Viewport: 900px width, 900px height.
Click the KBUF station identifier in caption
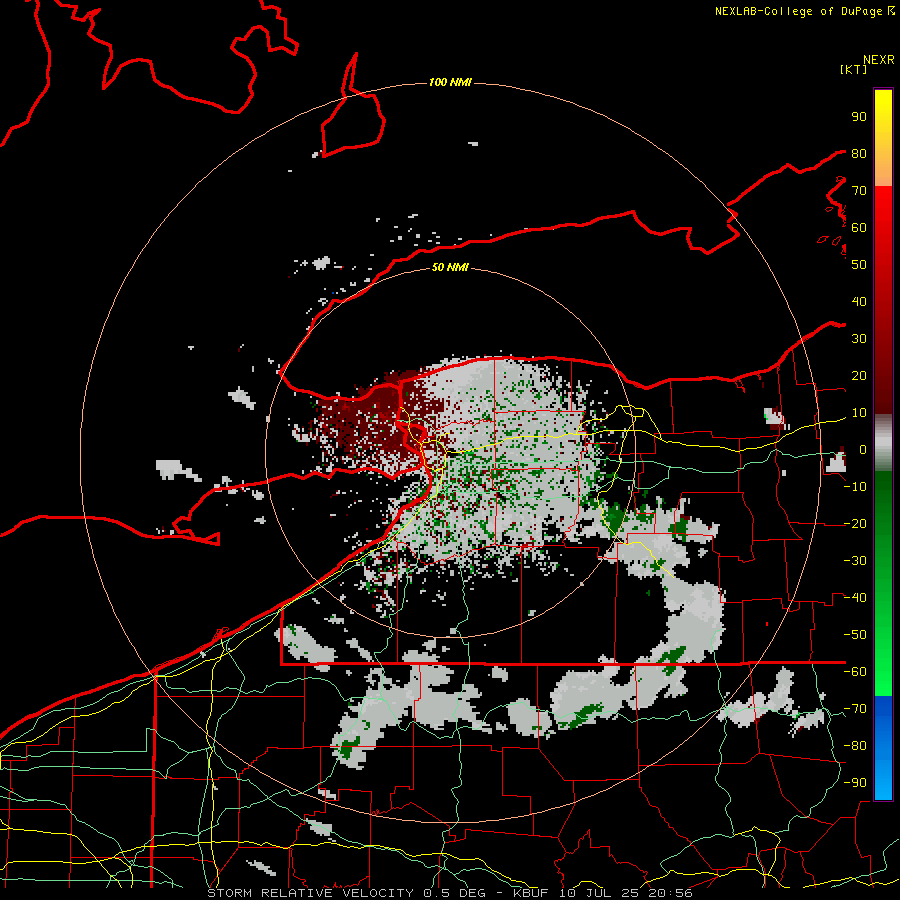coord(530,893)
